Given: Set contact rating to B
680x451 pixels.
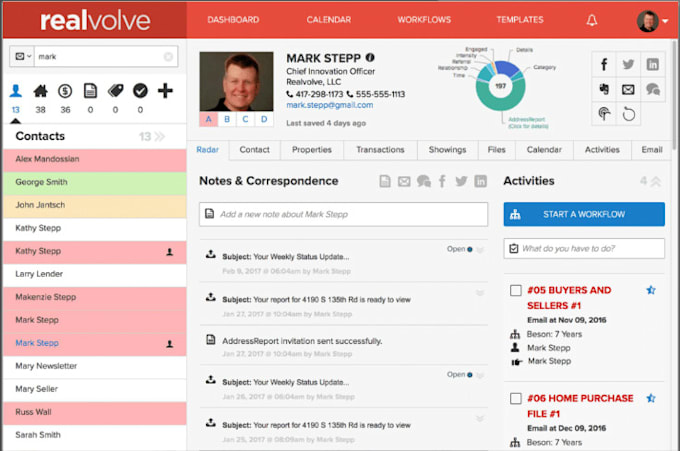Looking at the screenshot, I should (x=227, y=119).
